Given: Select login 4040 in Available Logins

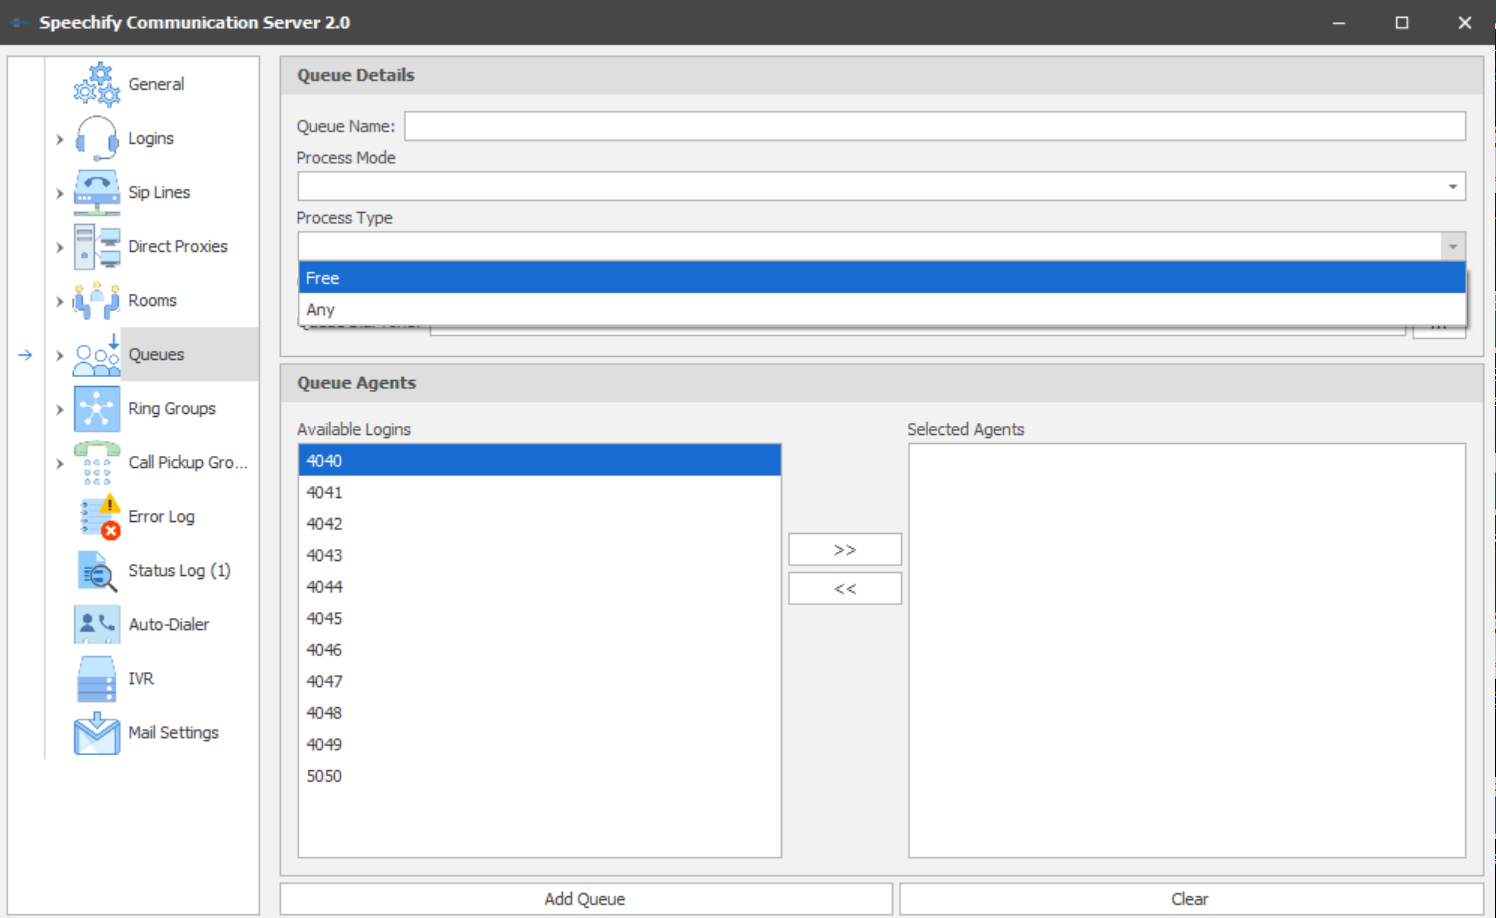Looking at the screenshot, I should point(539,460).
